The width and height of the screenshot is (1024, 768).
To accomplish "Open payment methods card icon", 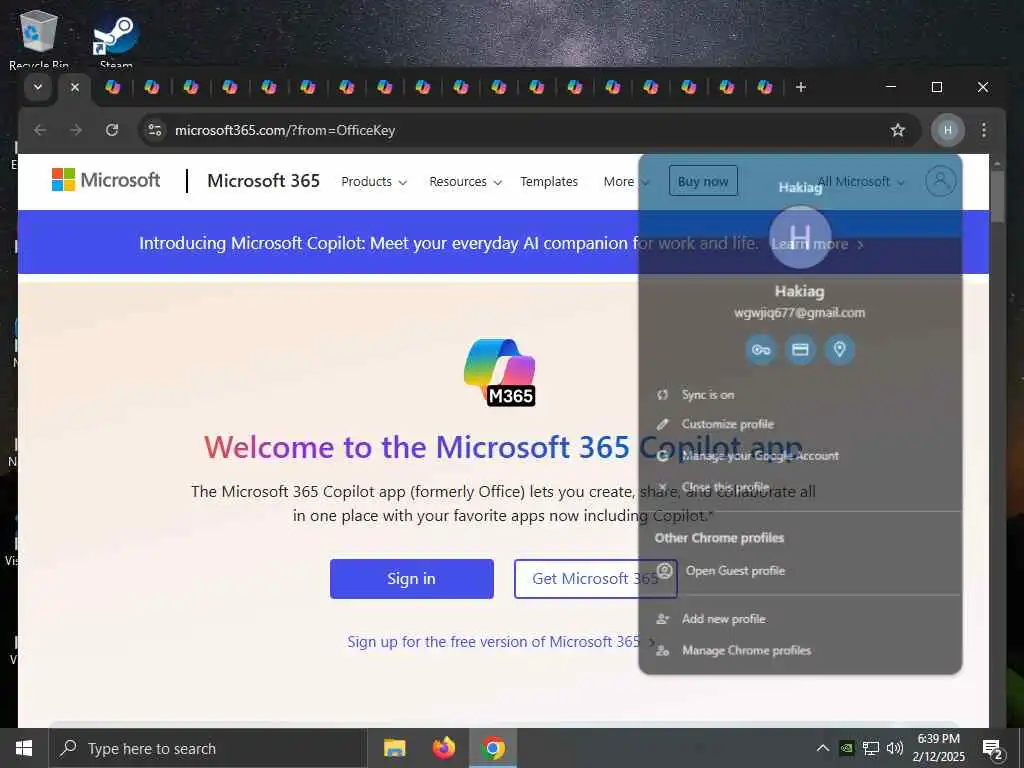I will click(800, 349).
